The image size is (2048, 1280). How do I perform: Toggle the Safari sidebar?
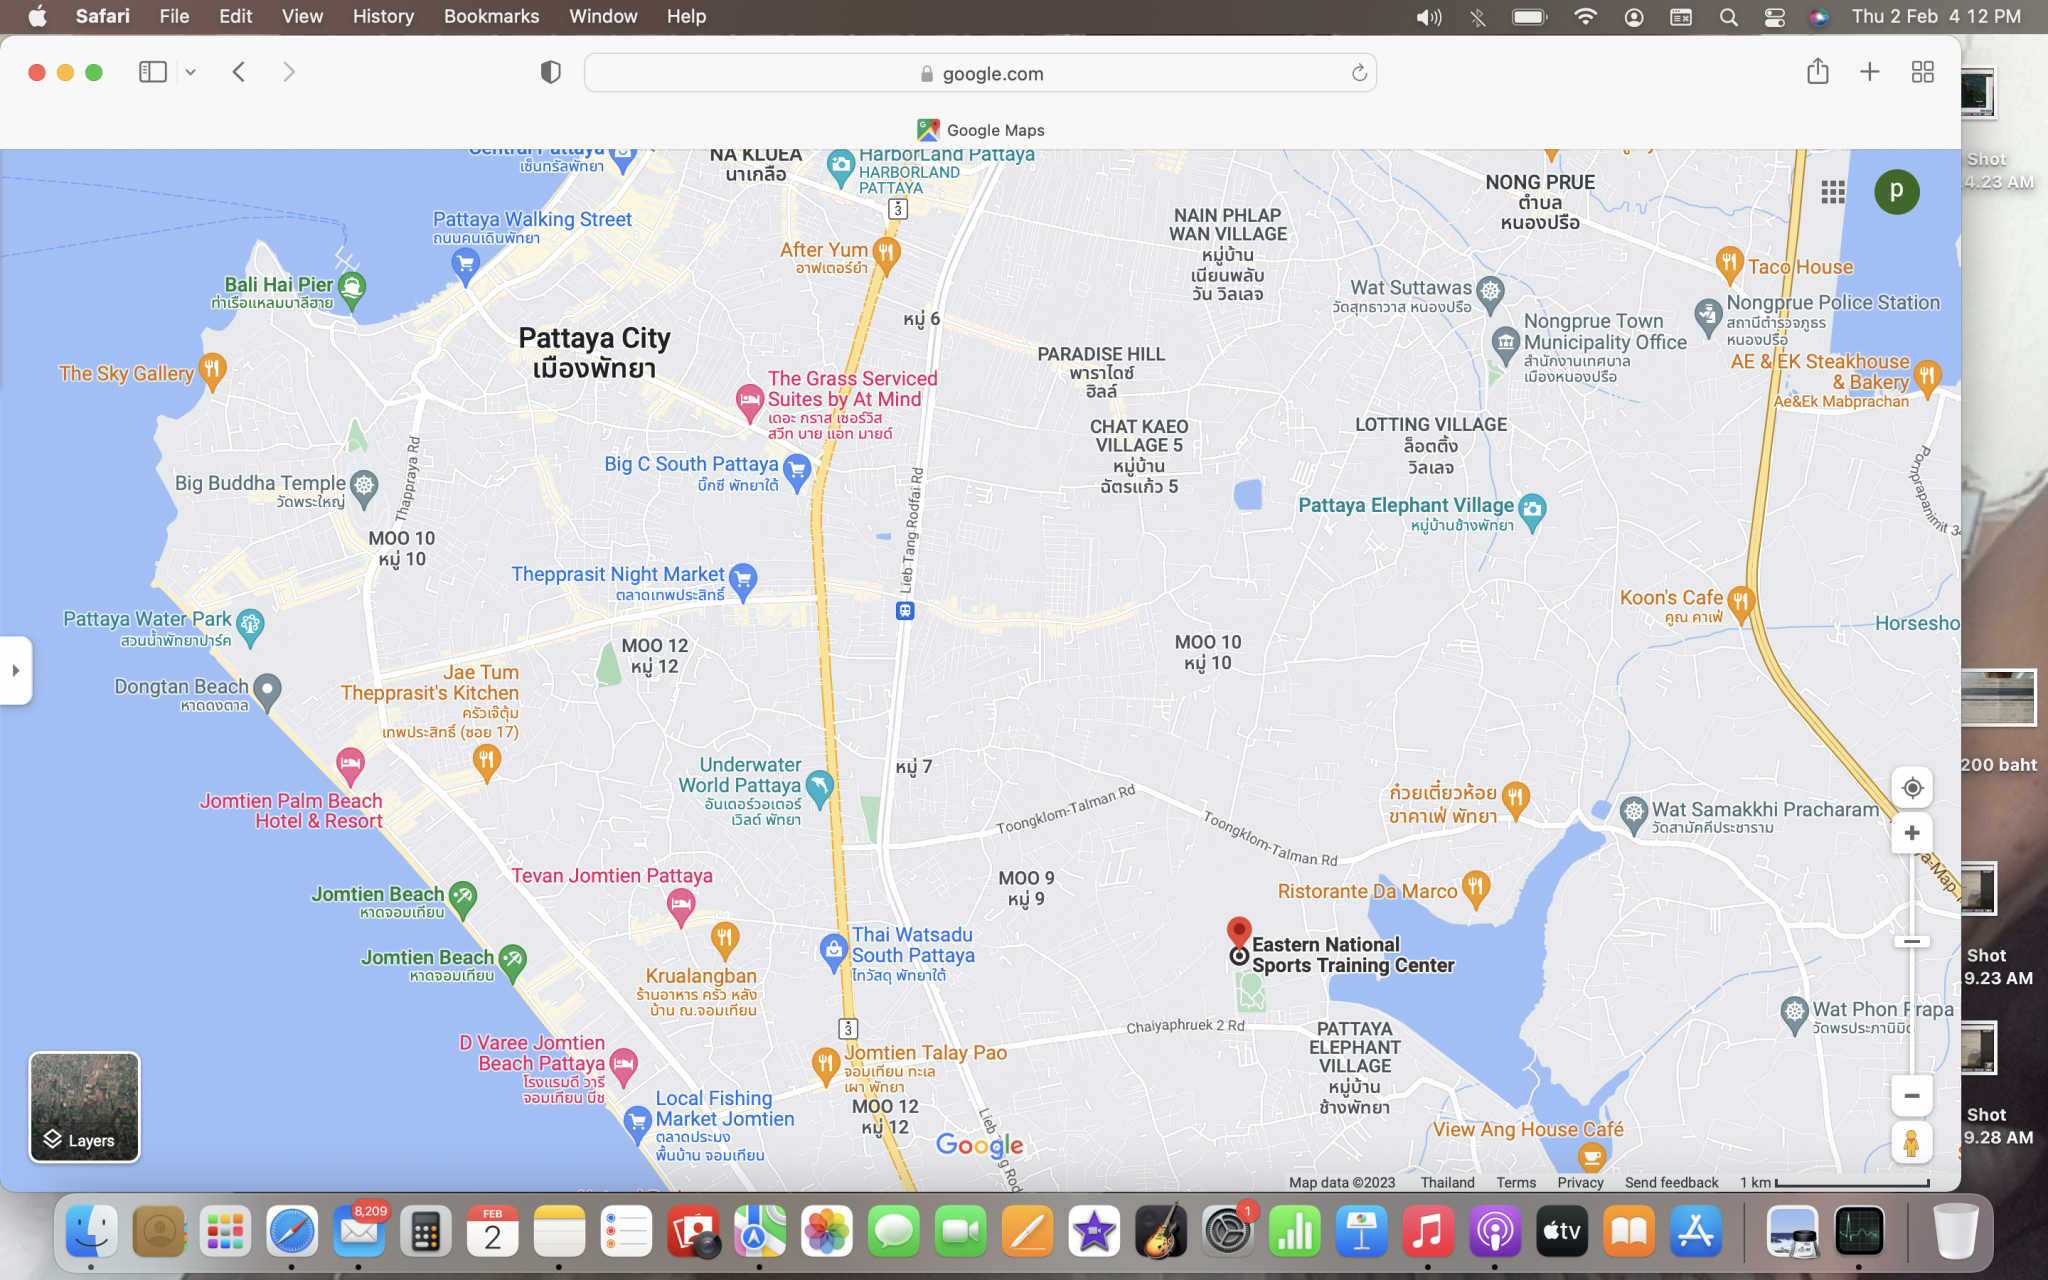[152, 72]
